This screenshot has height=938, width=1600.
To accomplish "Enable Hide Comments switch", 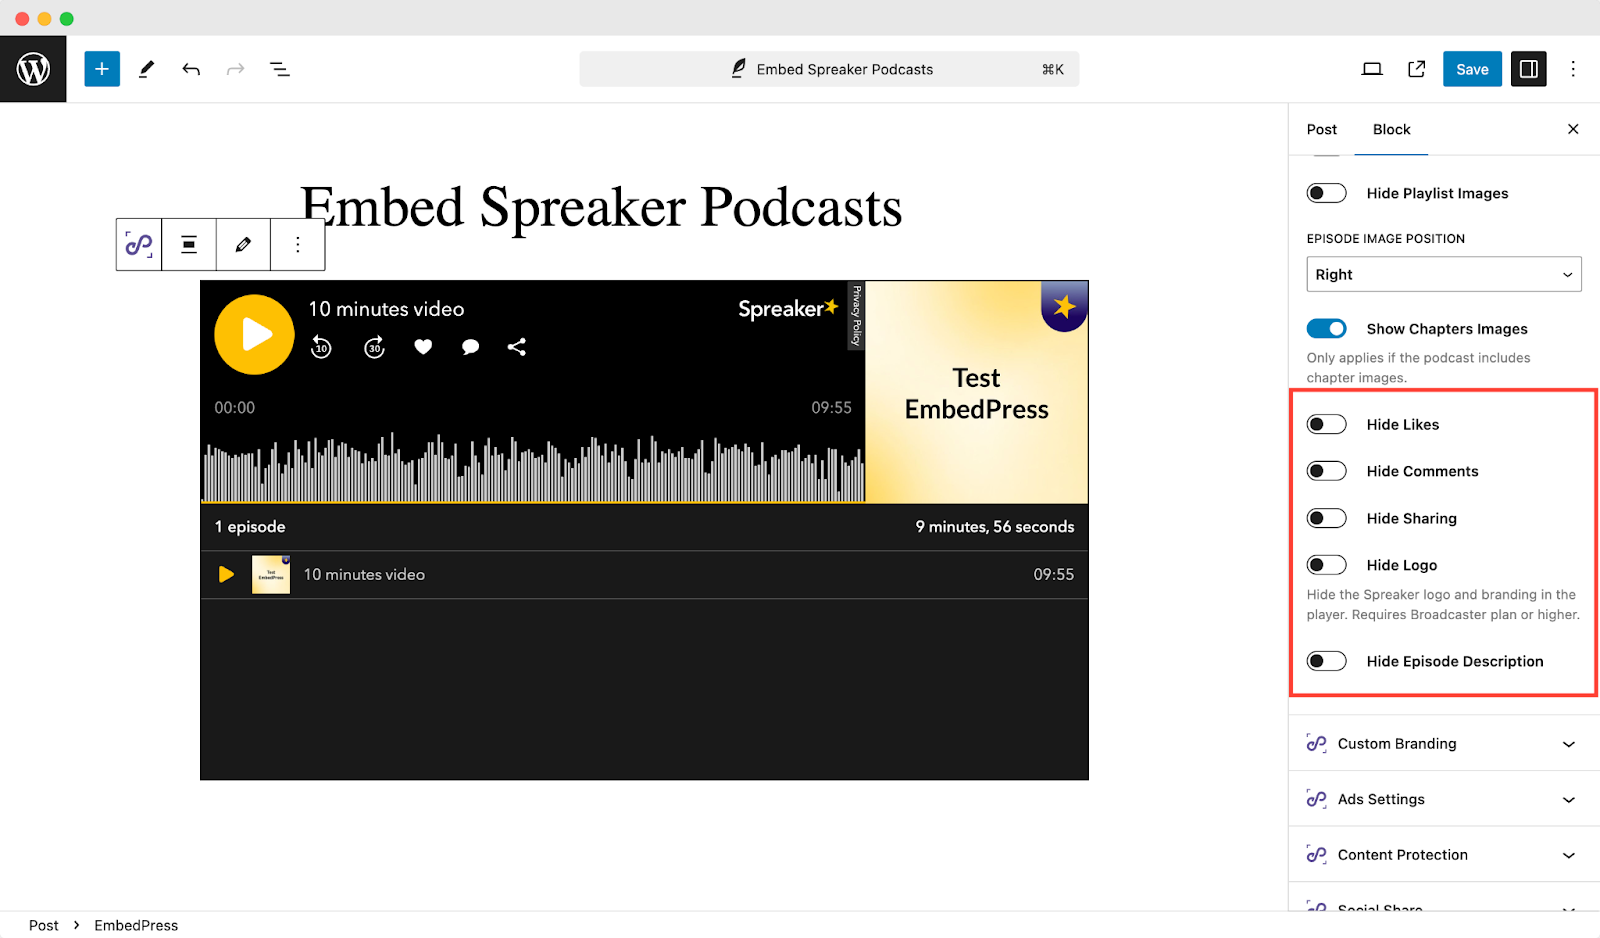I will [x=1327, y=471].
